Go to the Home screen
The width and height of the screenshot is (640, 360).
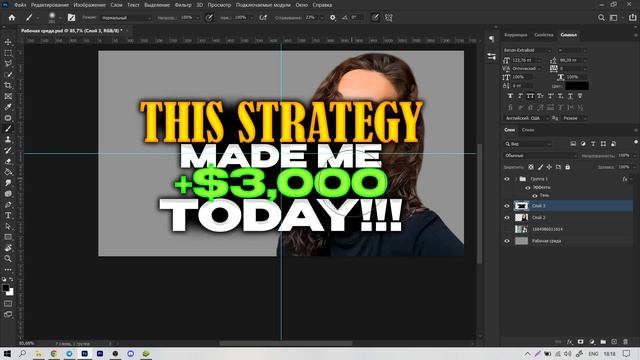pos(12,18)
